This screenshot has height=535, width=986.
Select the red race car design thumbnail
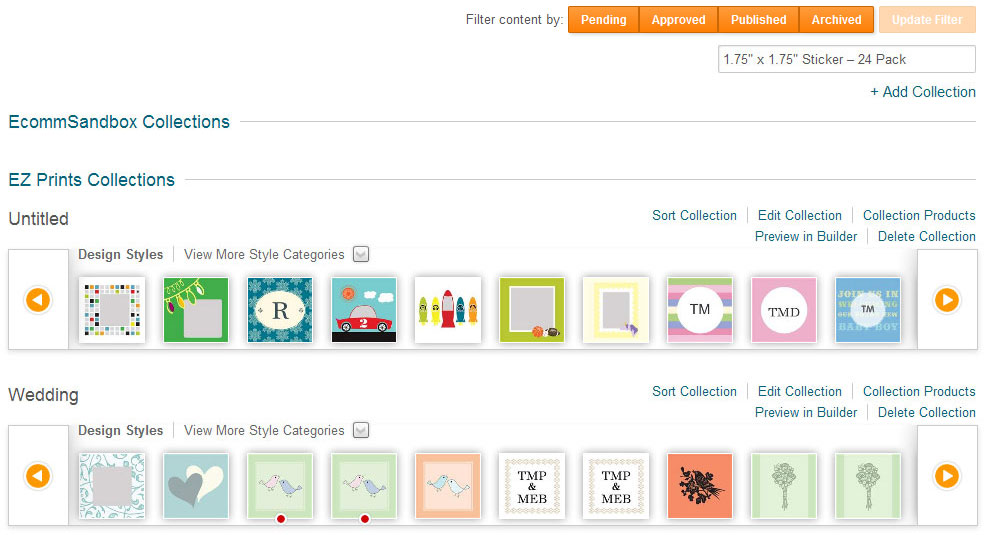[364, 310]
